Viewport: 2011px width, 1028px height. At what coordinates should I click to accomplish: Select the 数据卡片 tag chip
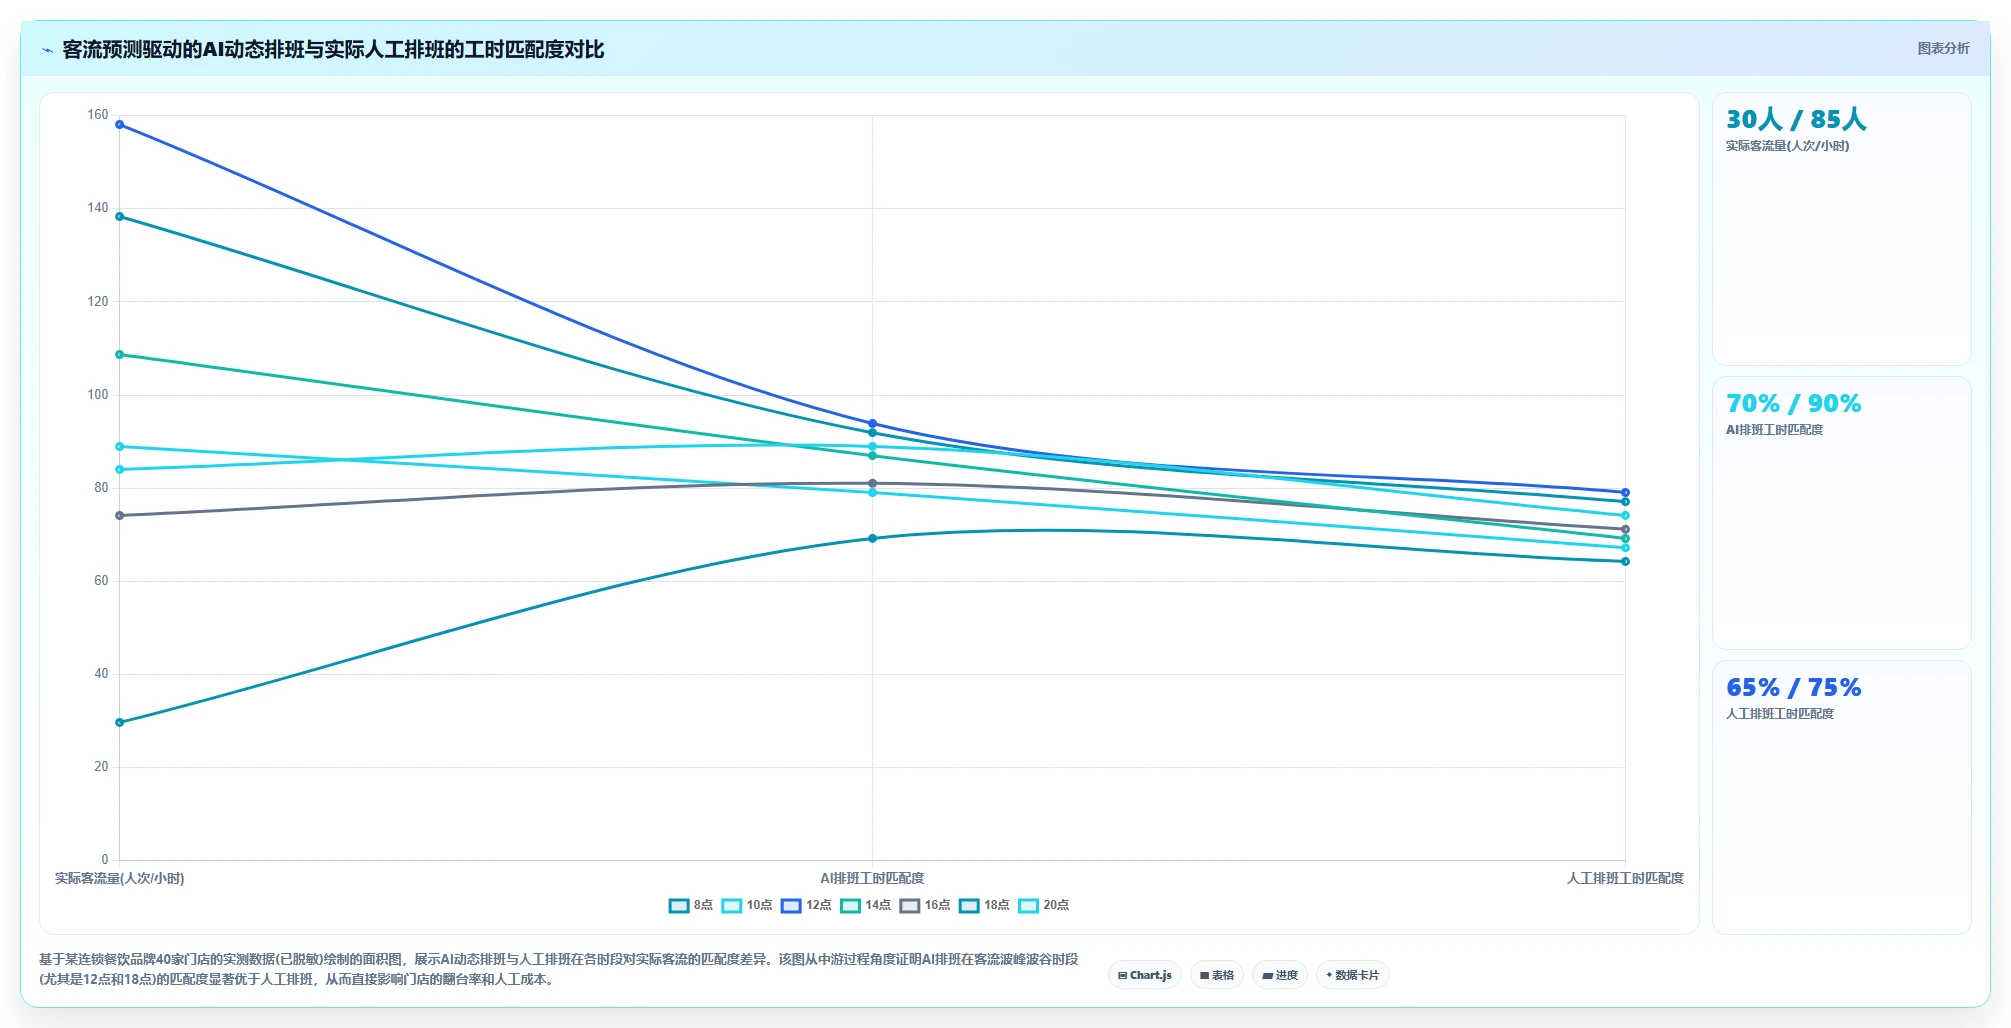1353,975
